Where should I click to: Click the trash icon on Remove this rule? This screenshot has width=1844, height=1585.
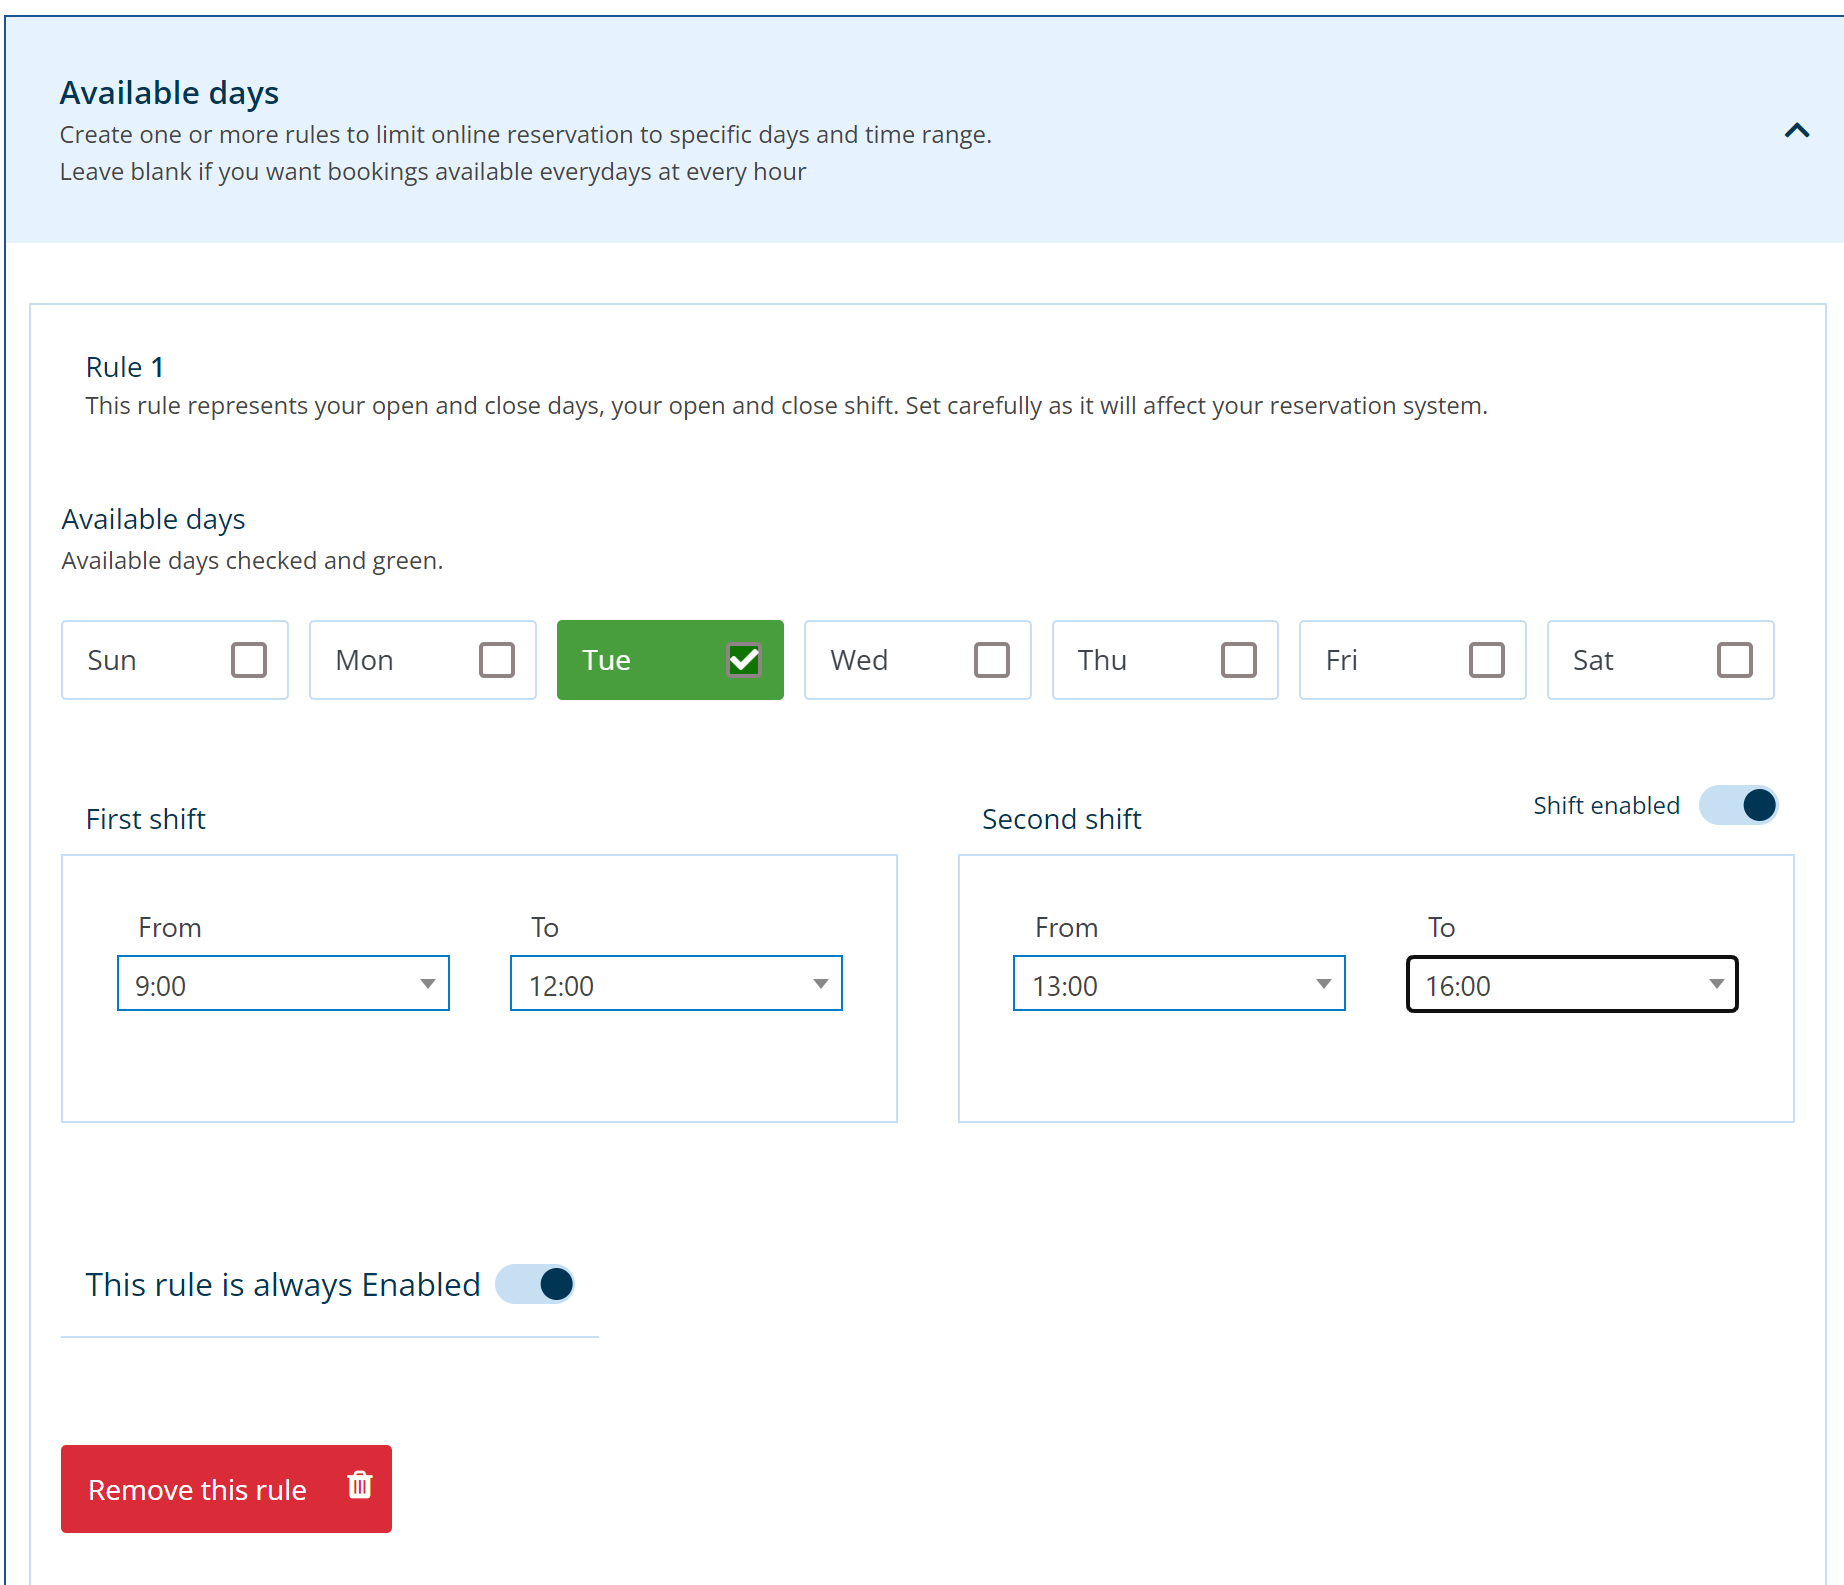[x=358, y=1489]
